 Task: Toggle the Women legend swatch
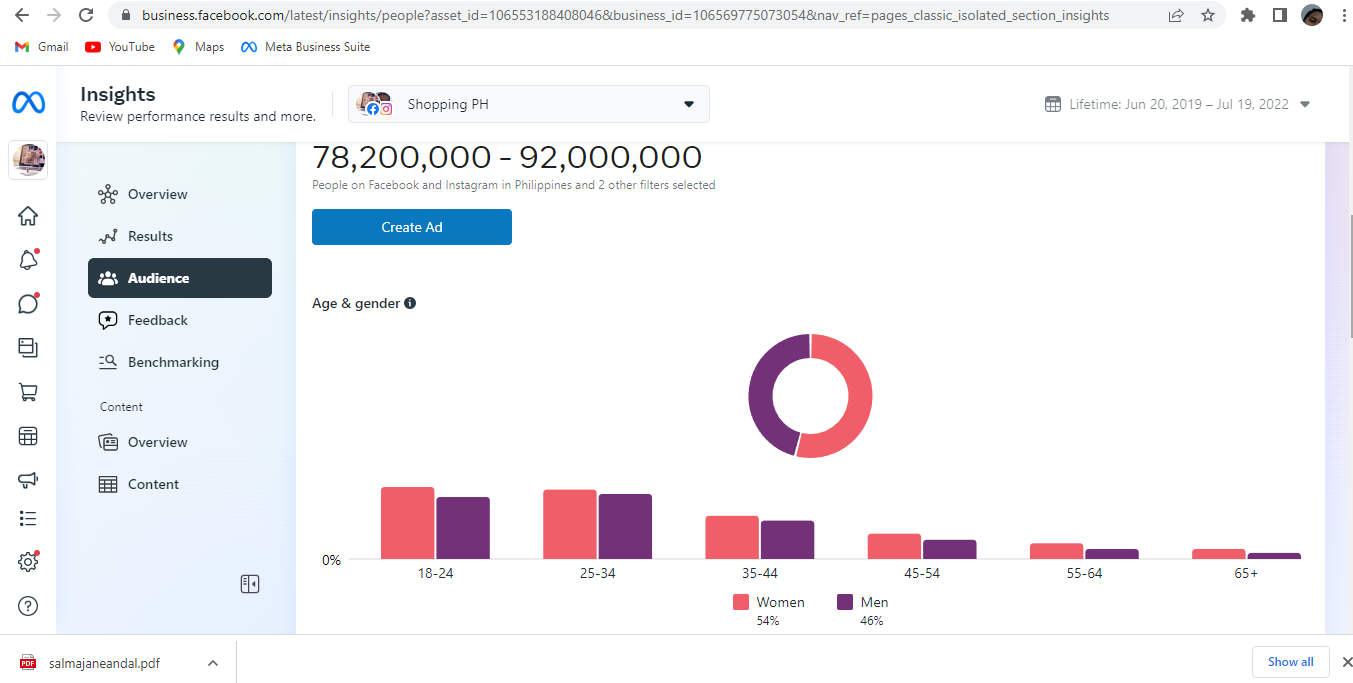coord(741,602)
